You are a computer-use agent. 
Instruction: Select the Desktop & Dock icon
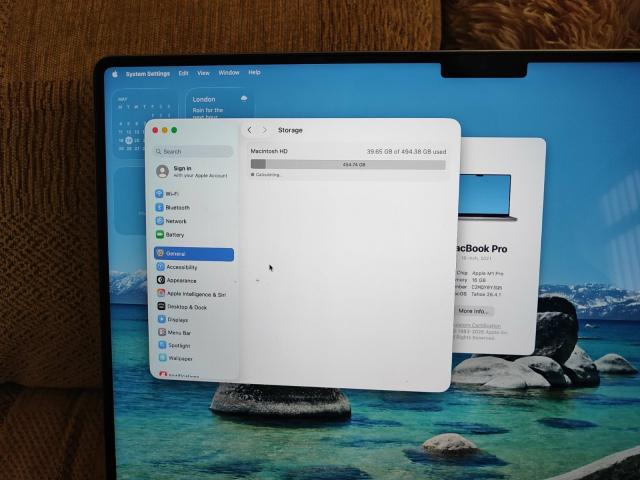[x=161, y=306]
